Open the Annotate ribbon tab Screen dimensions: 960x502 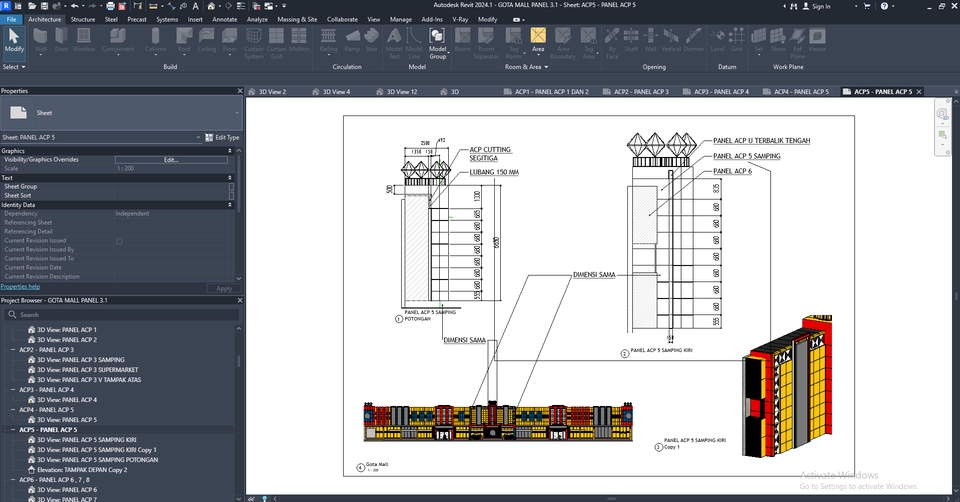224,19
